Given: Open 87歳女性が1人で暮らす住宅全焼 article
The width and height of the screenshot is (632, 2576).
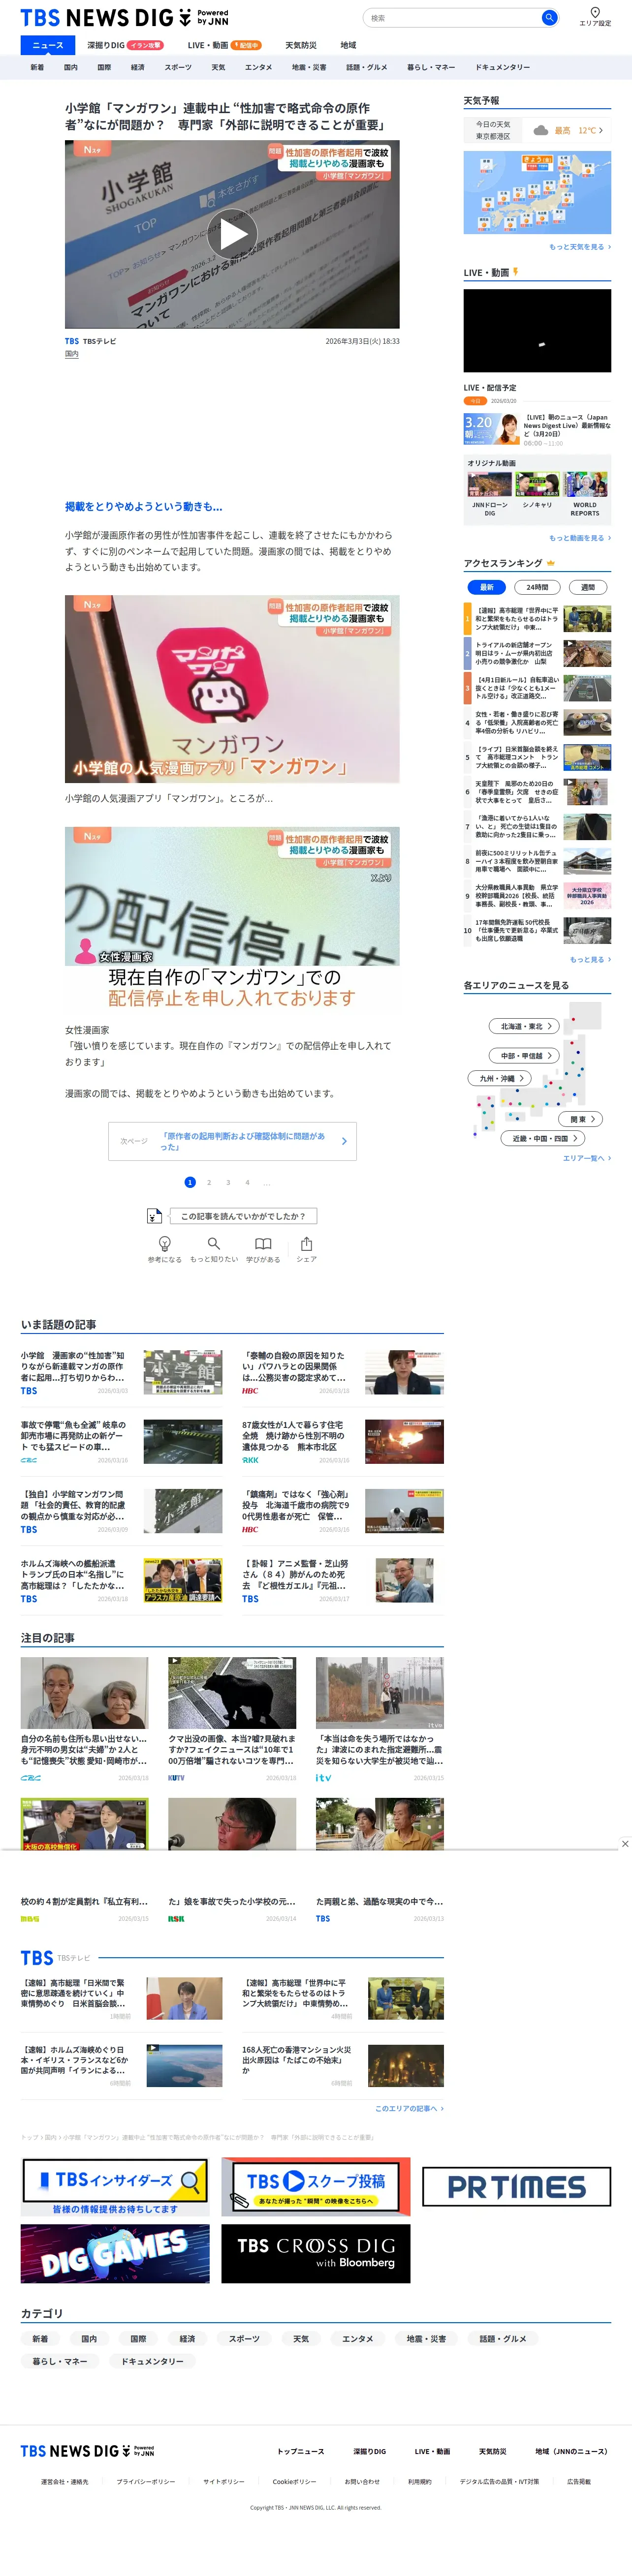Looking at the screenshot, I should [x=343, y=1441].
